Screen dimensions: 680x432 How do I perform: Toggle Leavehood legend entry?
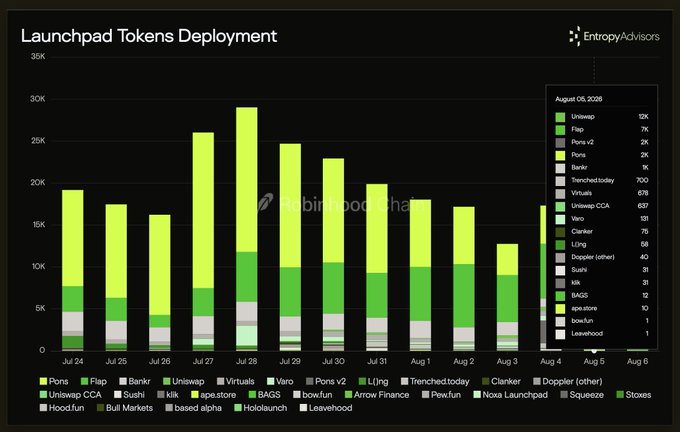click(x=326, y=408)
